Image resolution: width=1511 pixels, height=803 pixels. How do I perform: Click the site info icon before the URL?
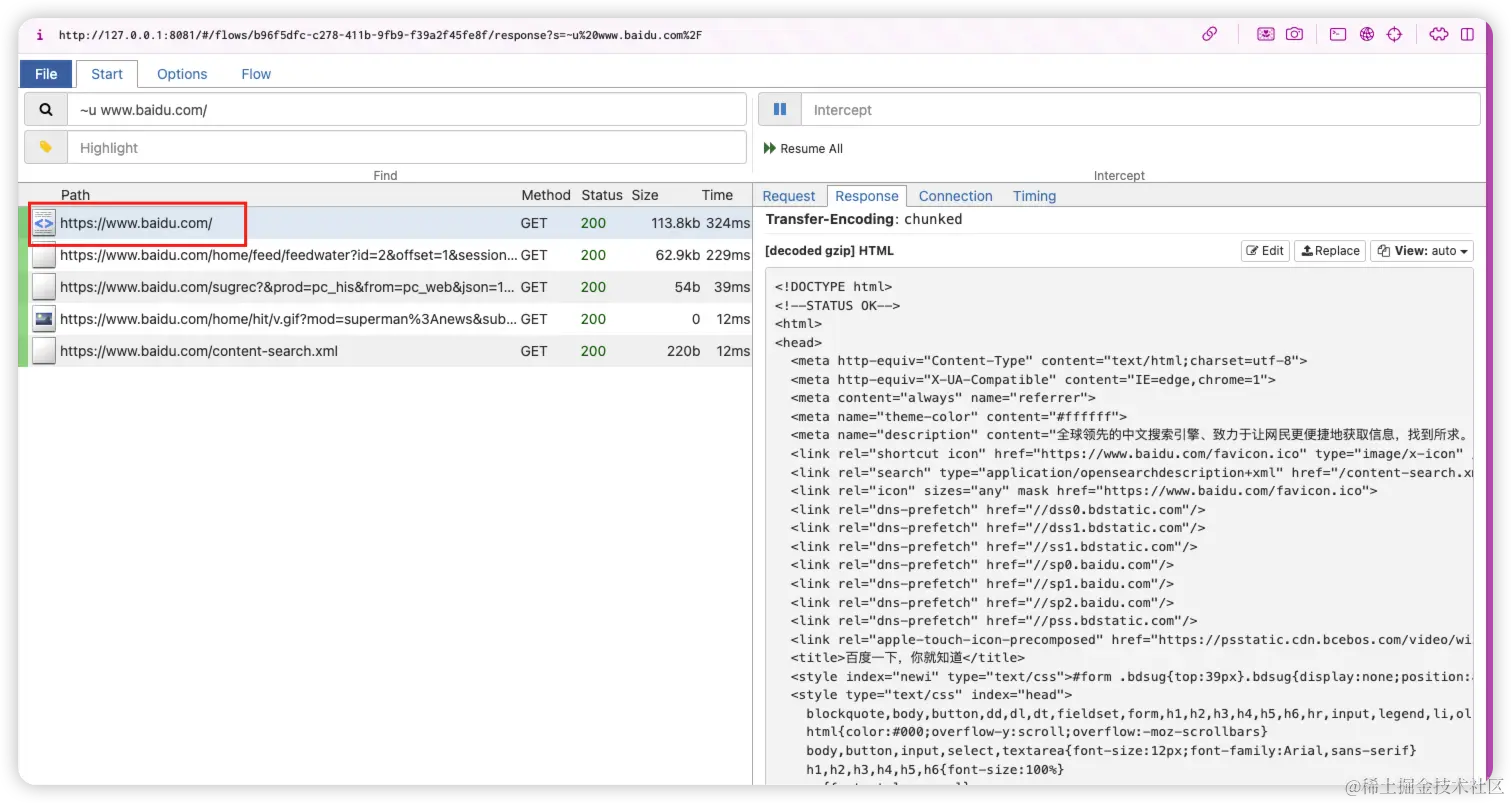(40, 35)
